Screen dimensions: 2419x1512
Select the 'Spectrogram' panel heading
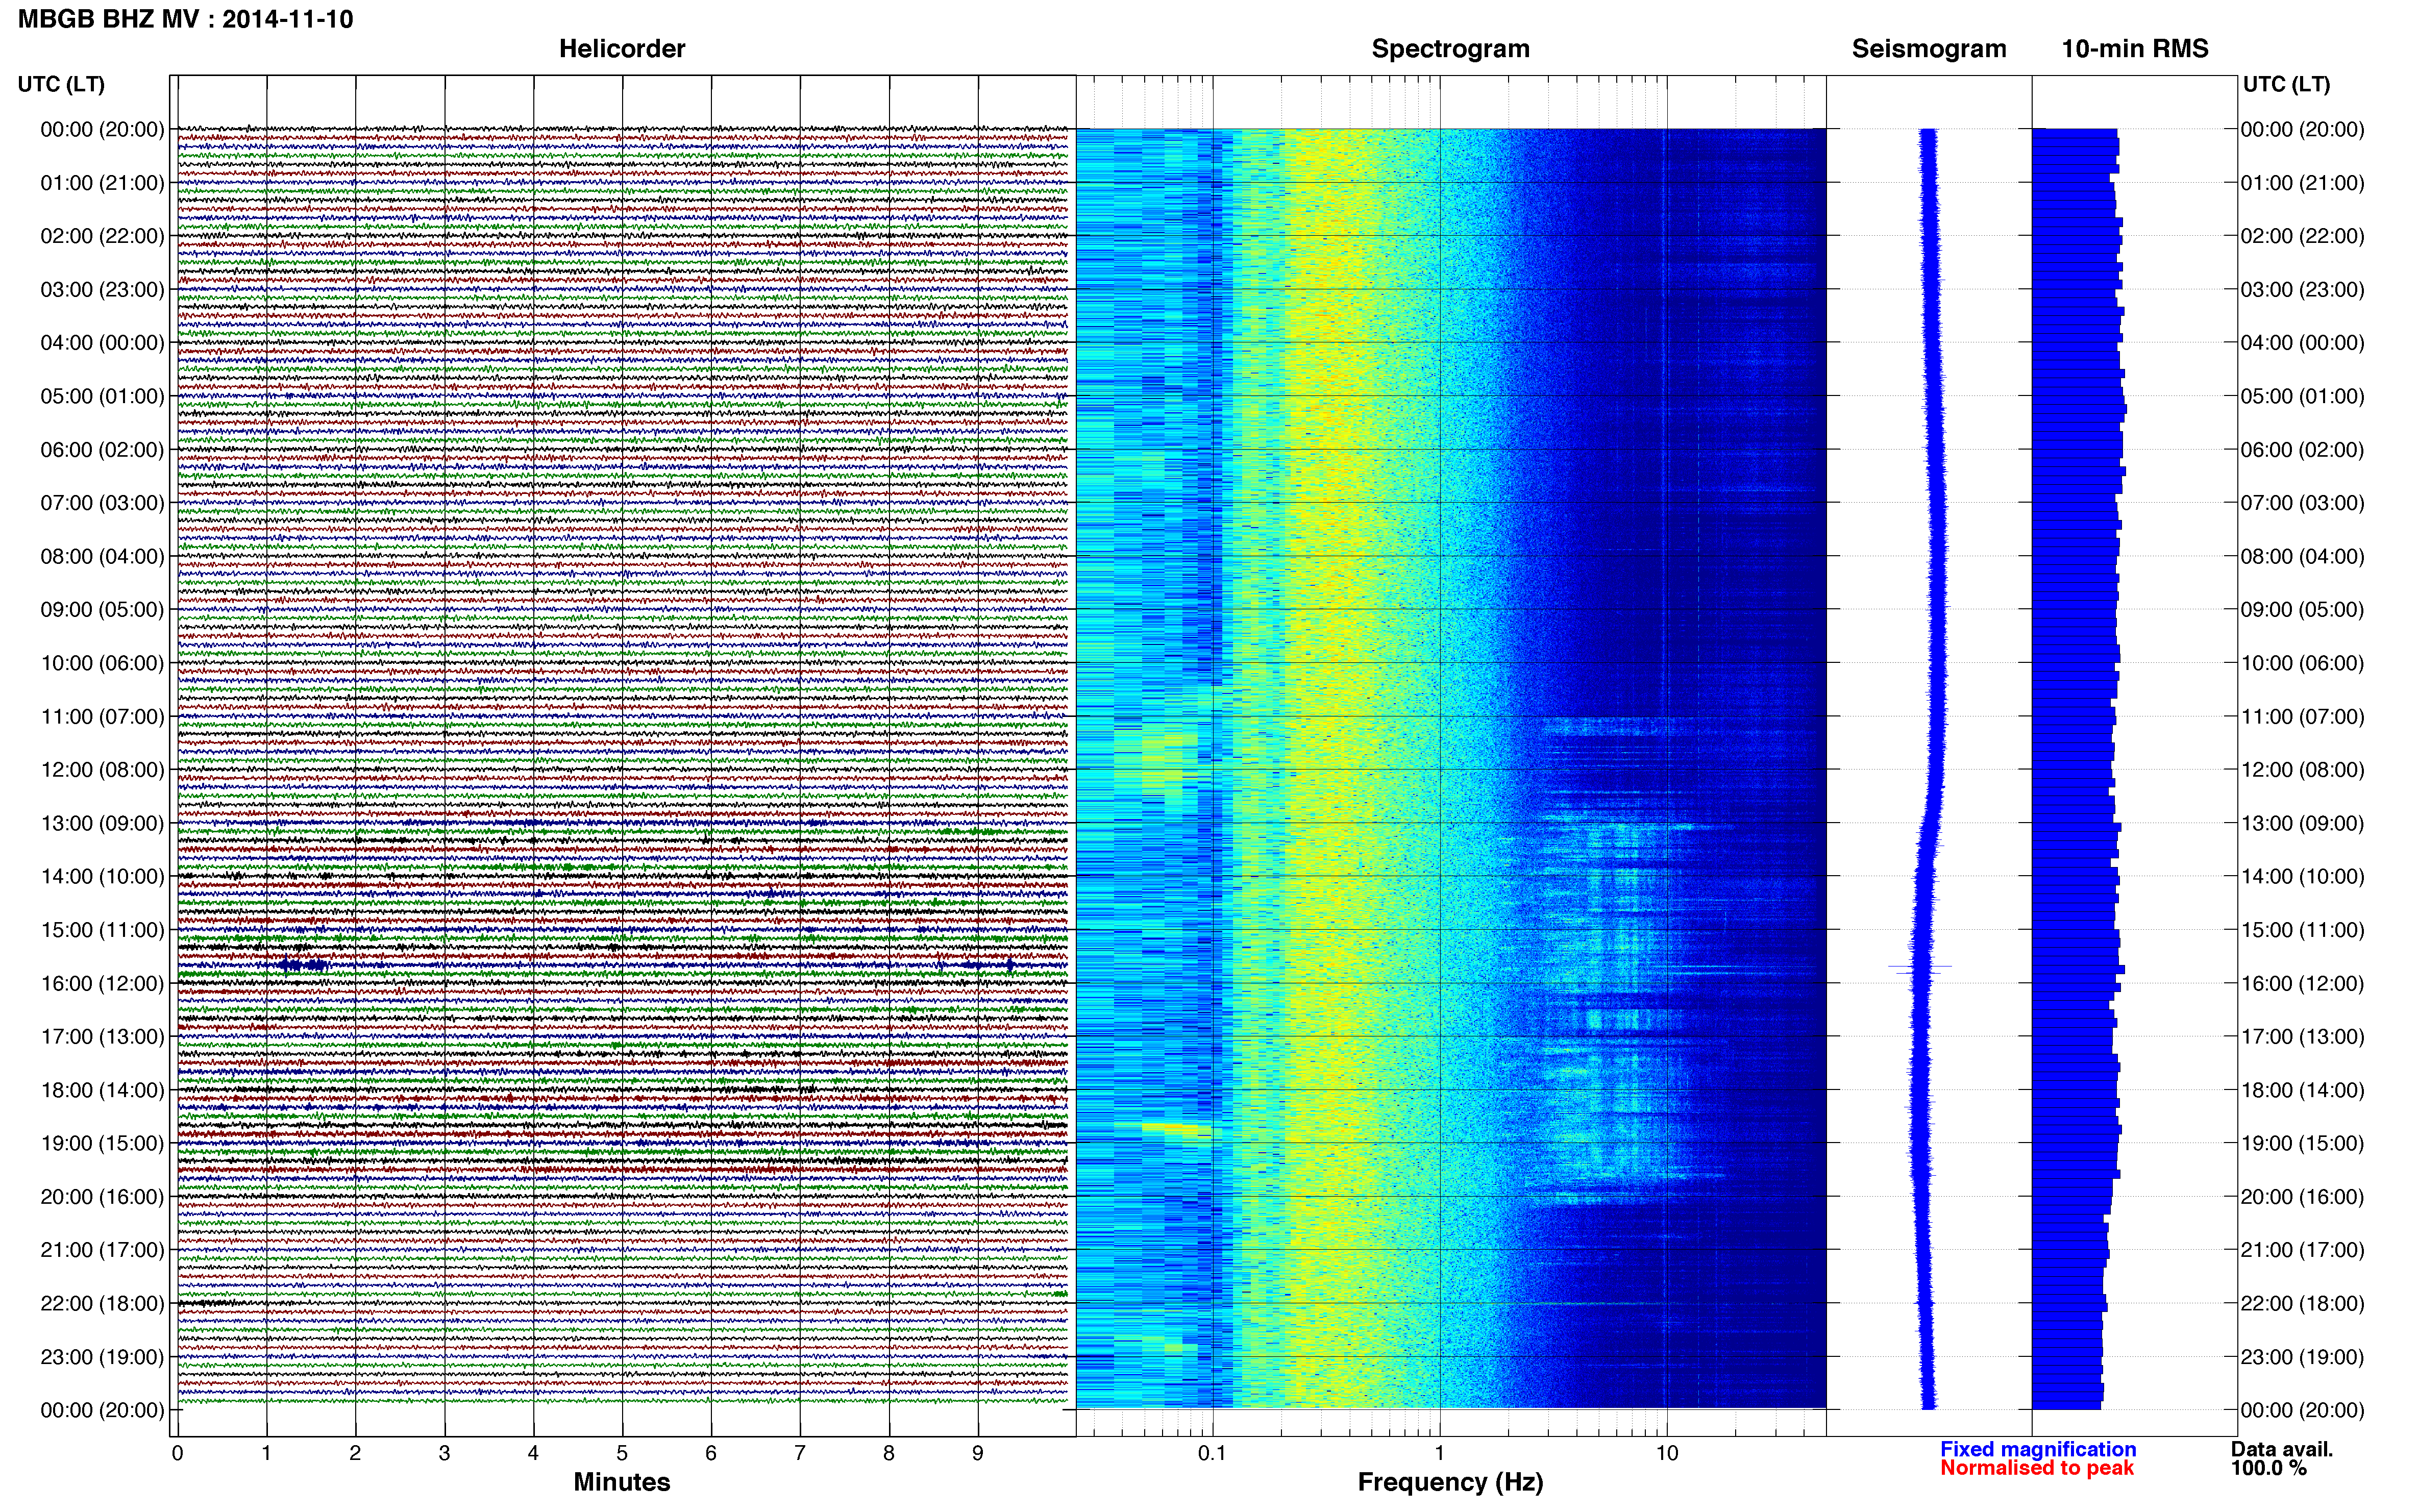tap(1450, 49)
